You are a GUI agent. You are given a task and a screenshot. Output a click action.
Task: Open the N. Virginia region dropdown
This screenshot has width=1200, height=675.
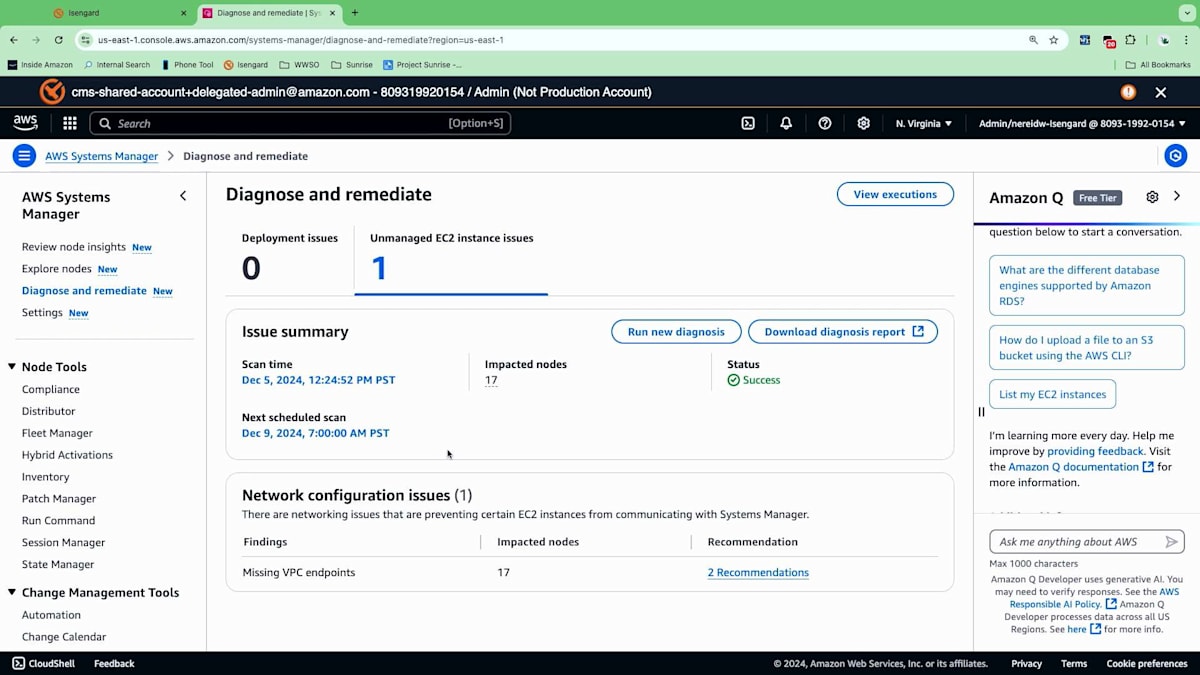[924, 123]
